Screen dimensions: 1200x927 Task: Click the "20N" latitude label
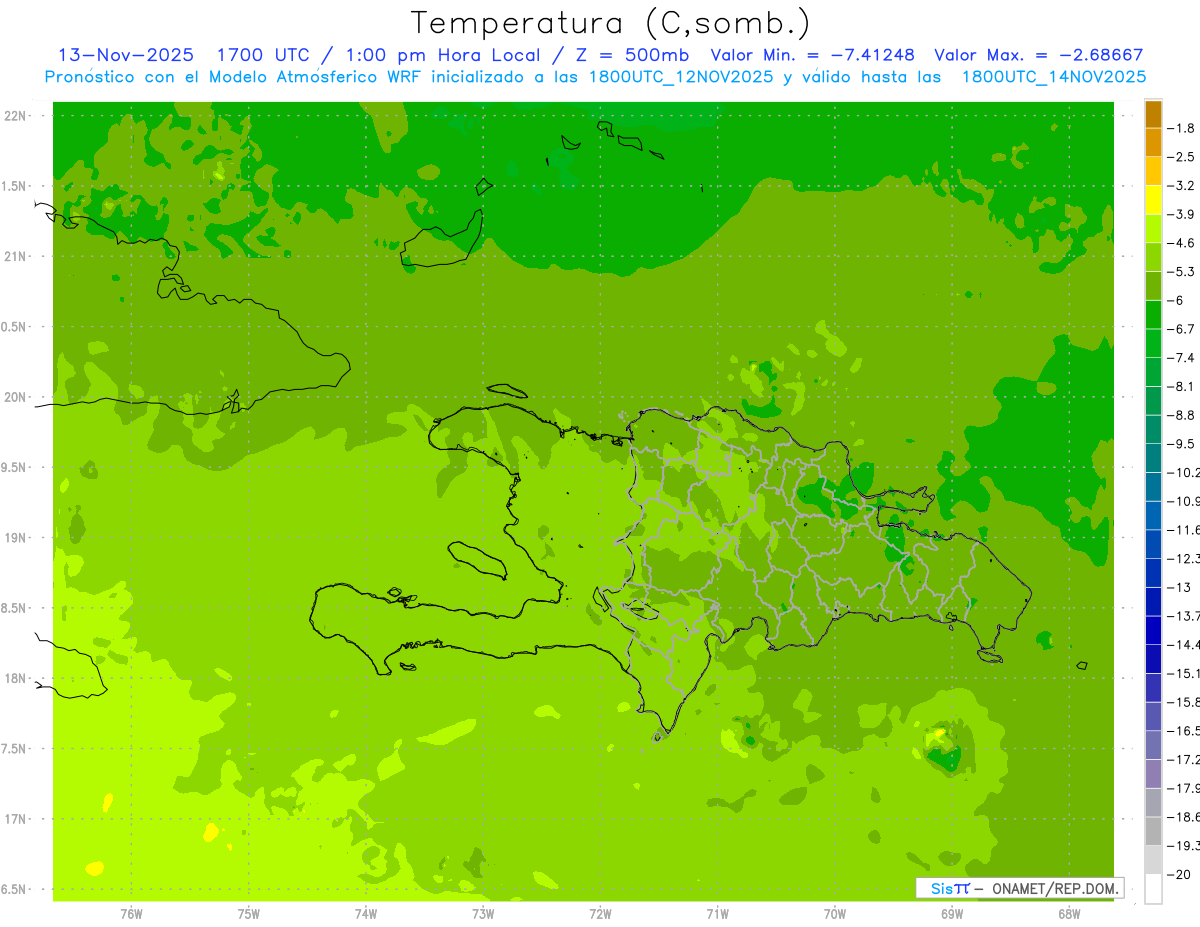(17, 397)
